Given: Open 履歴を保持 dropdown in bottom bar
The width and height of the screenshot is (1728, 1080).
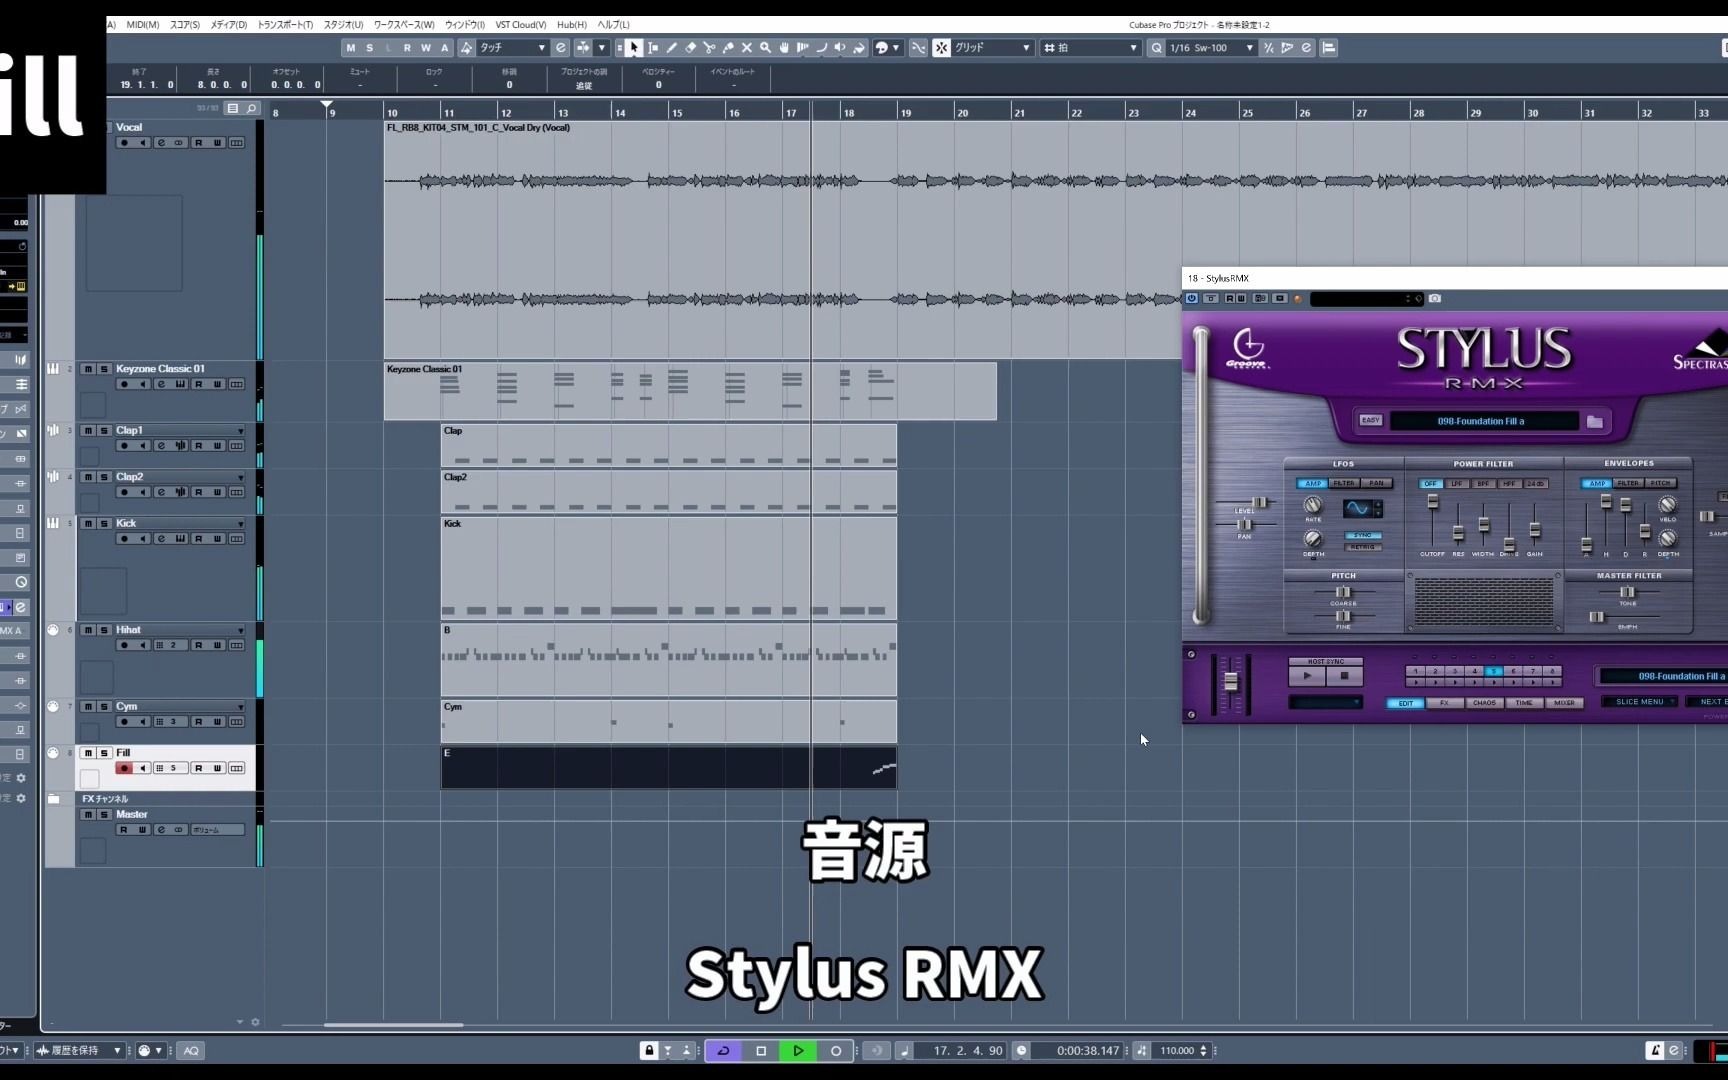Looking at the screenshot, I should [x=79, y=1050].
